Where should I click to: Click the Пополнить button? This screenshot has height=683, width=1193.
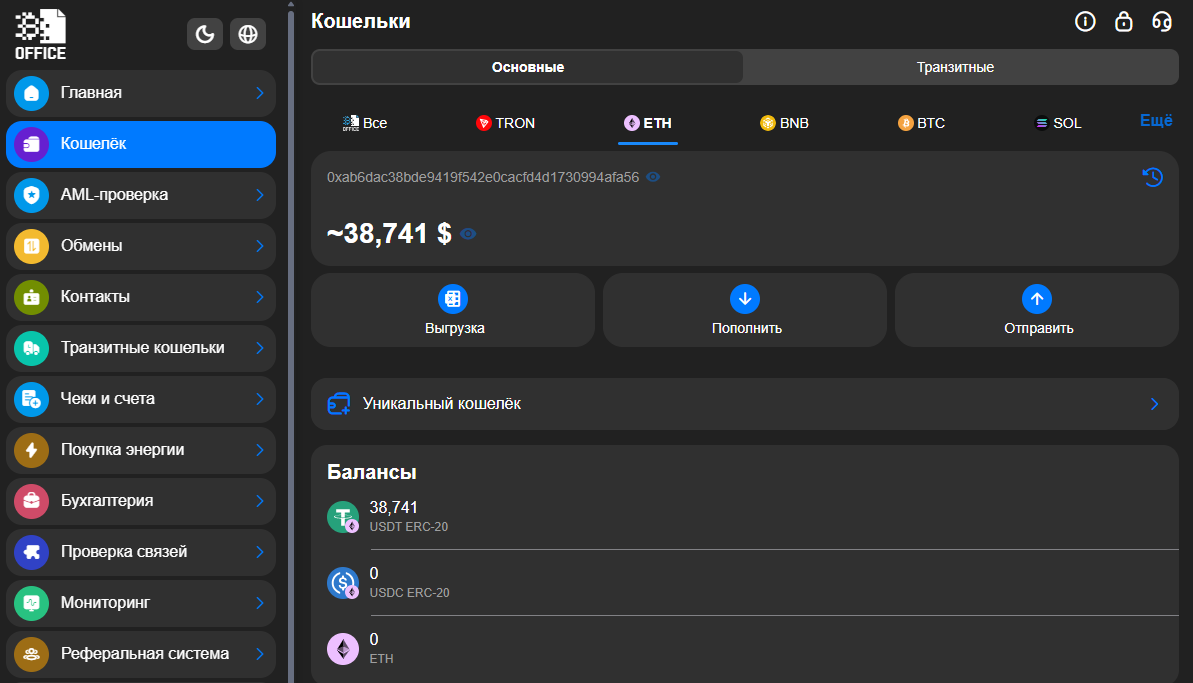[x=744, y=309]
